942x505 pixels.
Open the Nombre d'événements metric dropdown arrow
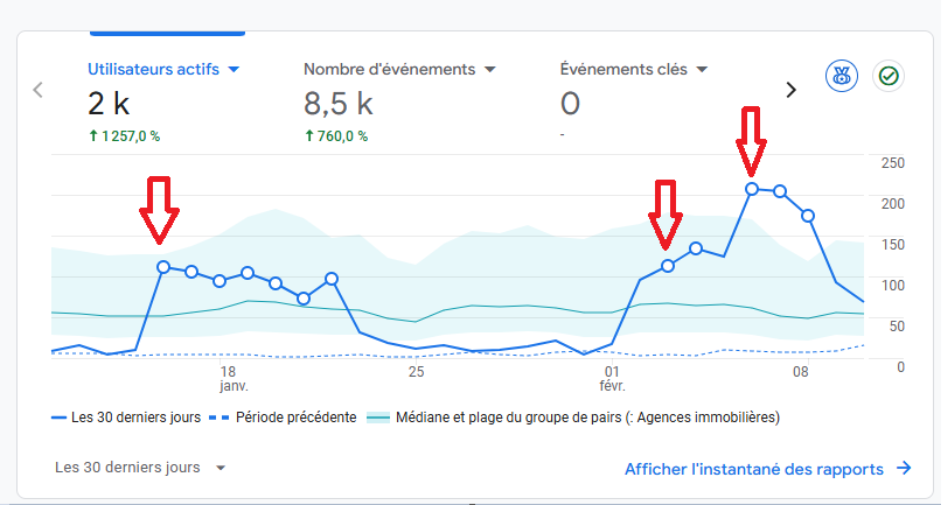click(490, 70)
